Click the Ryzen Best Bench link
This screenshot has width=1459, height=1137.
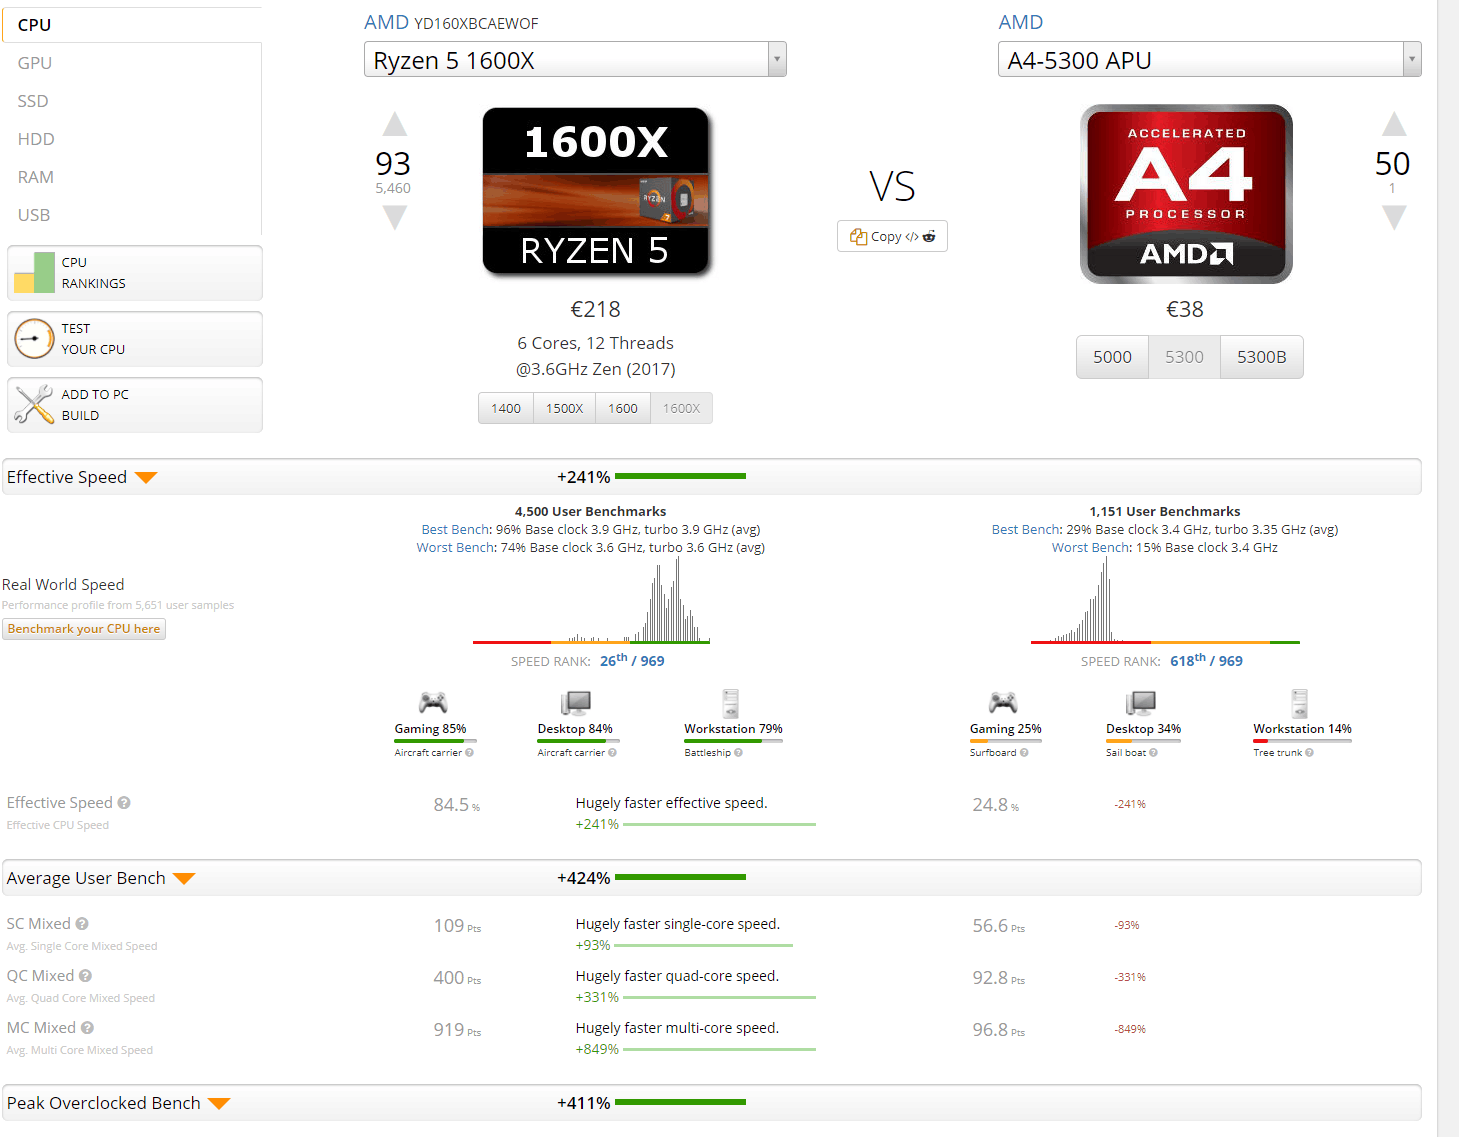coord(456,530)
